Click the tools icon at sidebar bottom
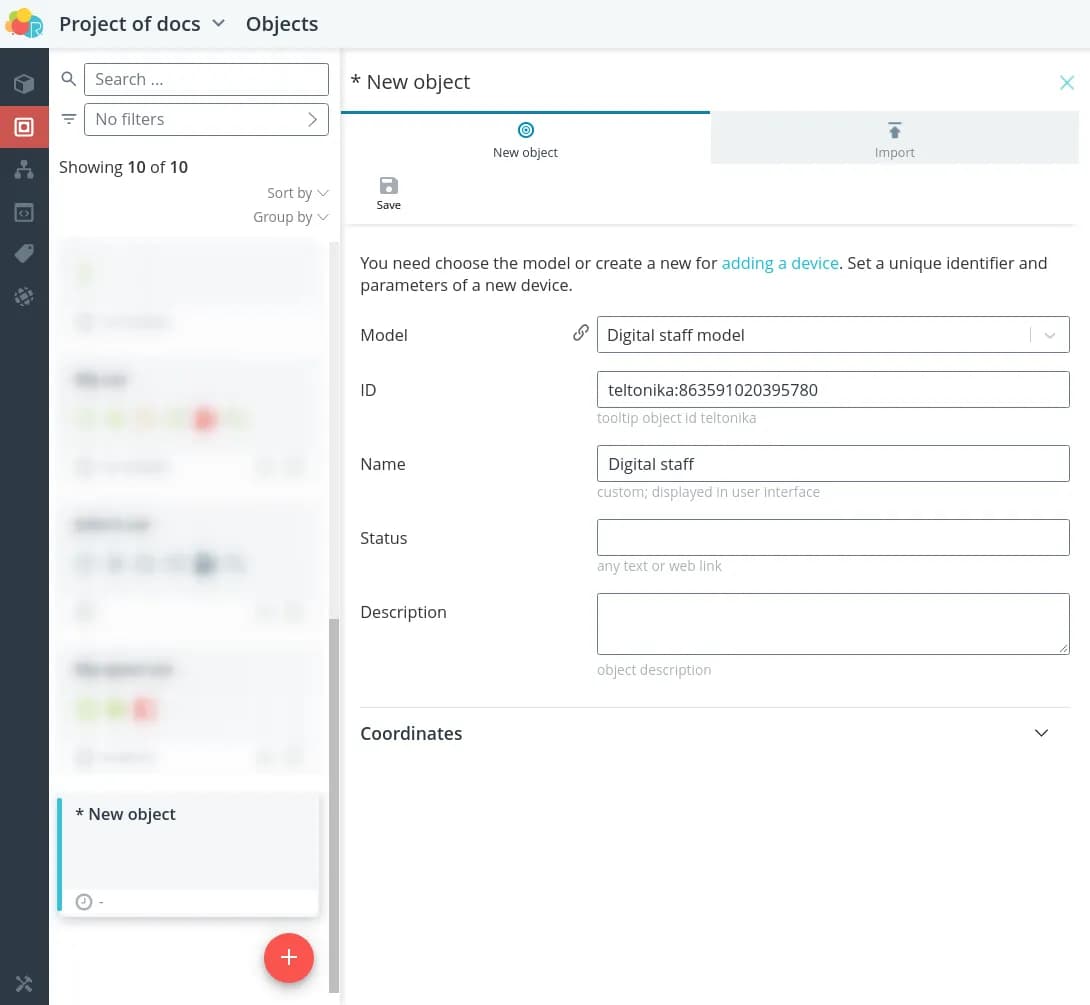 [x=24, y=984]
